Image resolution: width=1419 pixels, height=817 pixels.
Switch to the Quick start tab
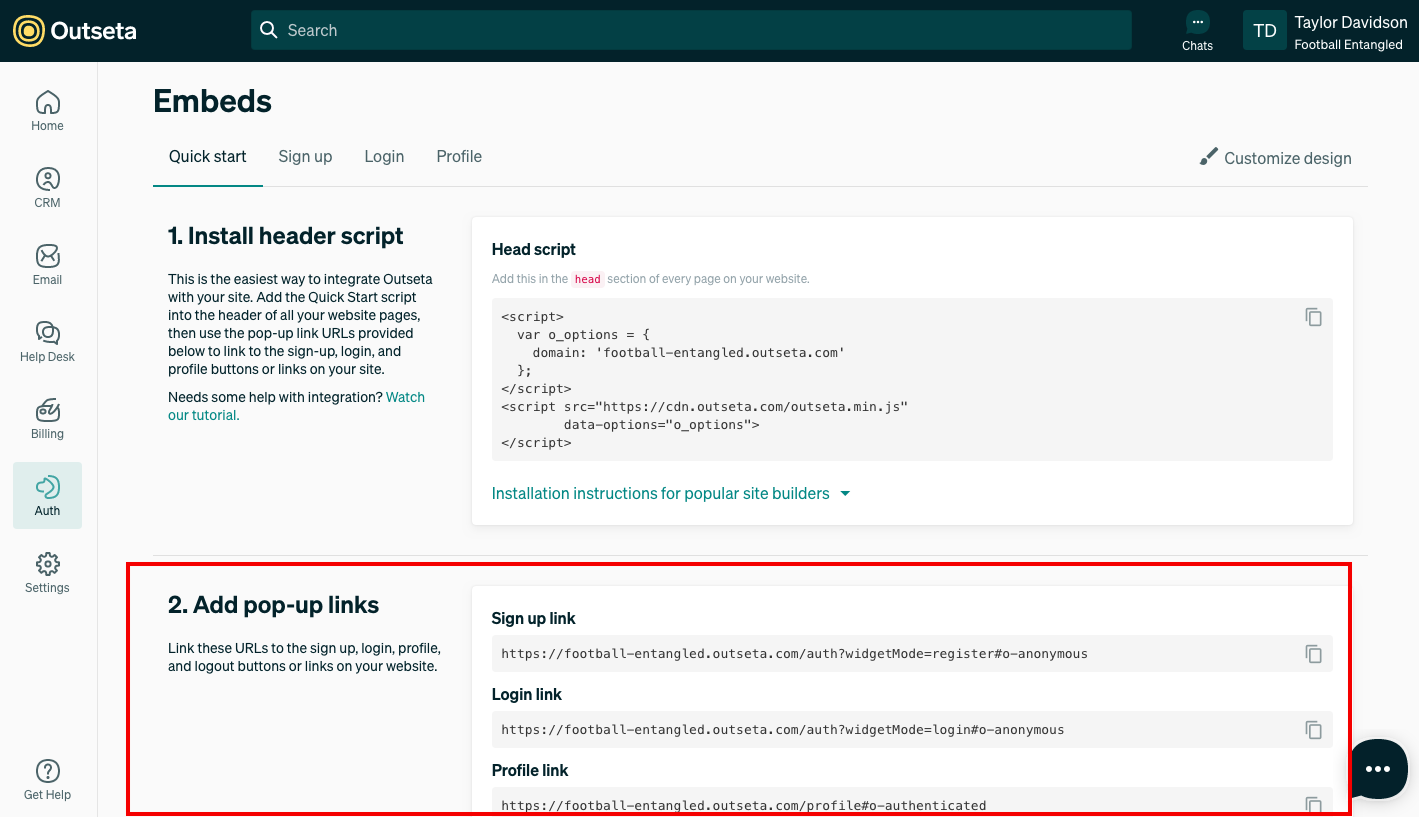(208, 156)
